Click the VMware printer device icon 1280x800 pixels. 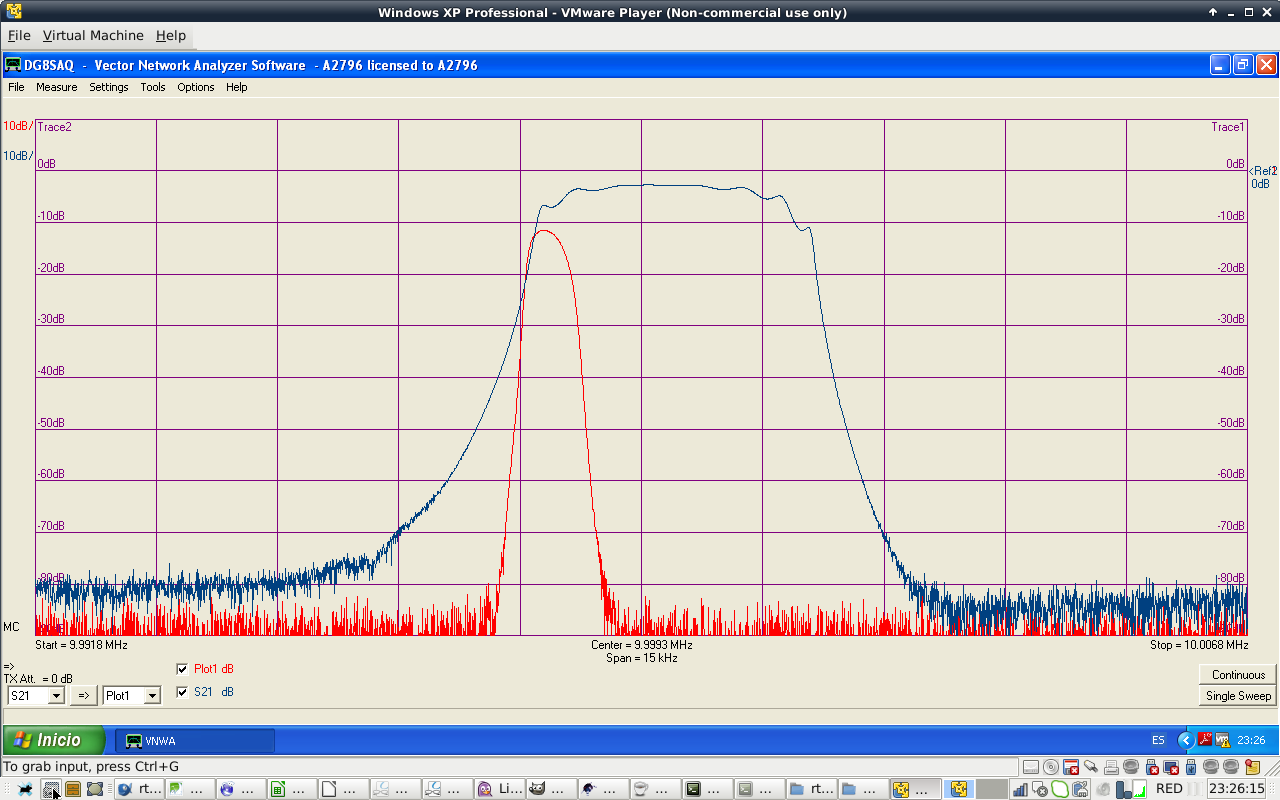click(1111, 767)
